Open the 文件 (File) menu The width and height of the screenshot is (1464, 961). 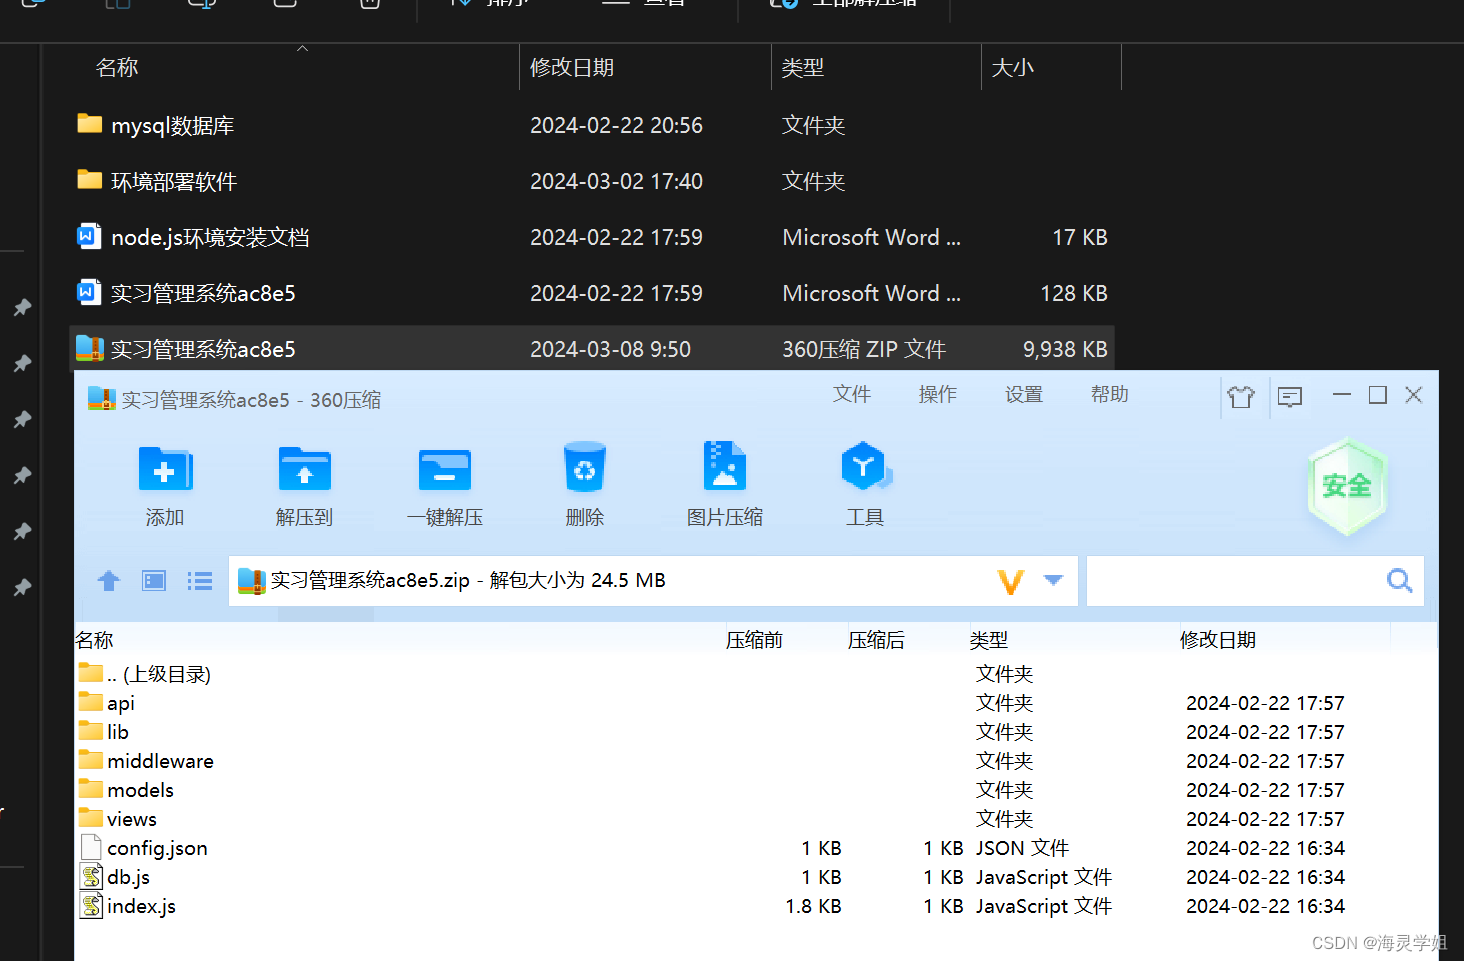pos(851,394)
